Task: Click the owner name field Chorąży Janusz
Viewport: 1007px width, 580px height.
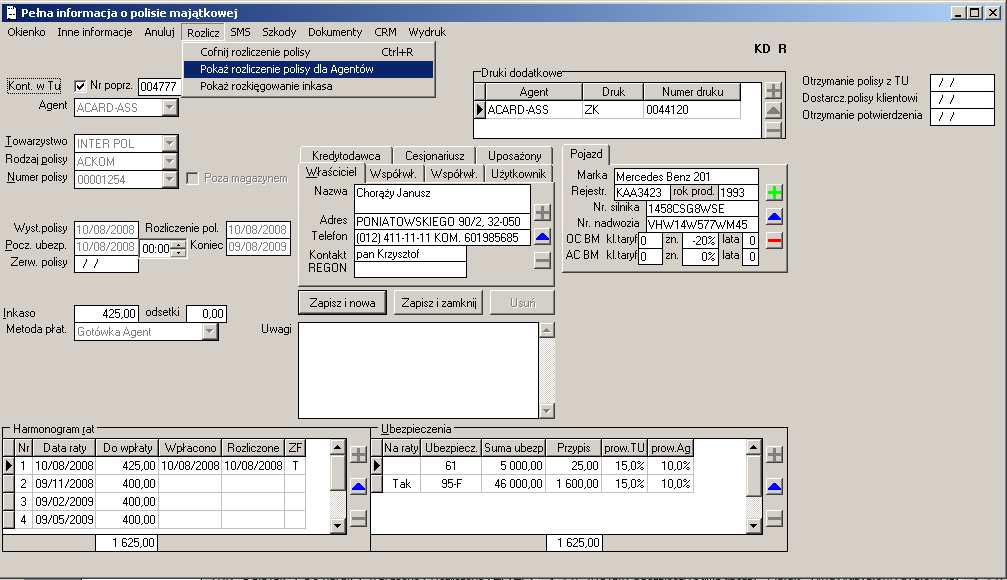Action: [442, 198]
